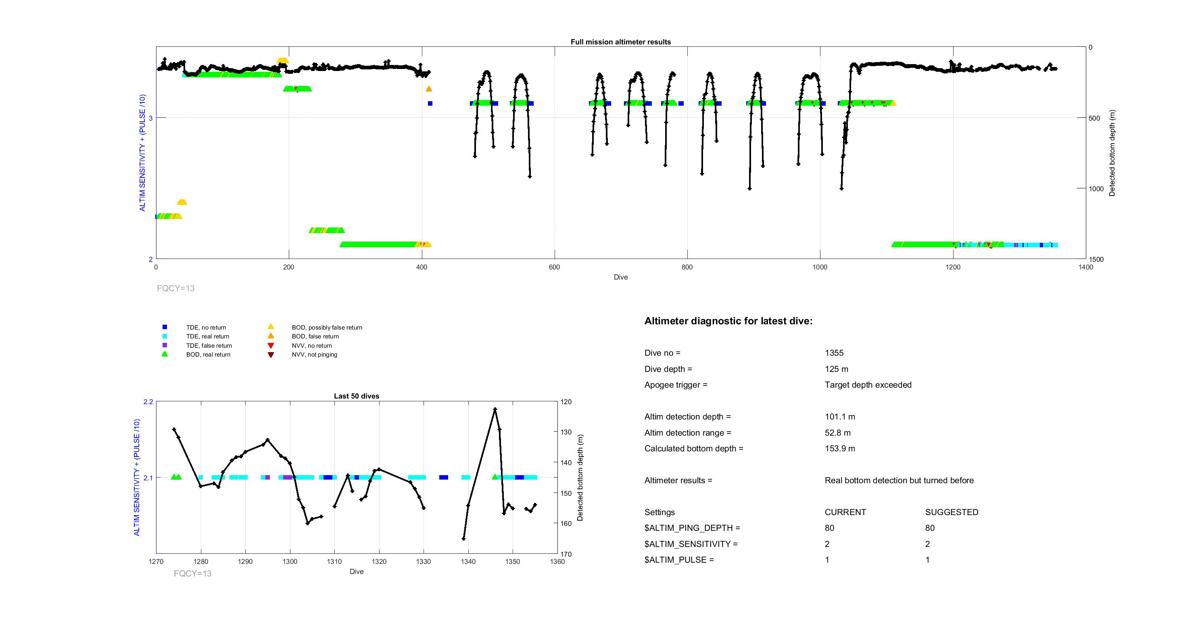
Task: Select the $ALTIM_PING_DEPTH suggested value 80
Action: coord(930,528)
